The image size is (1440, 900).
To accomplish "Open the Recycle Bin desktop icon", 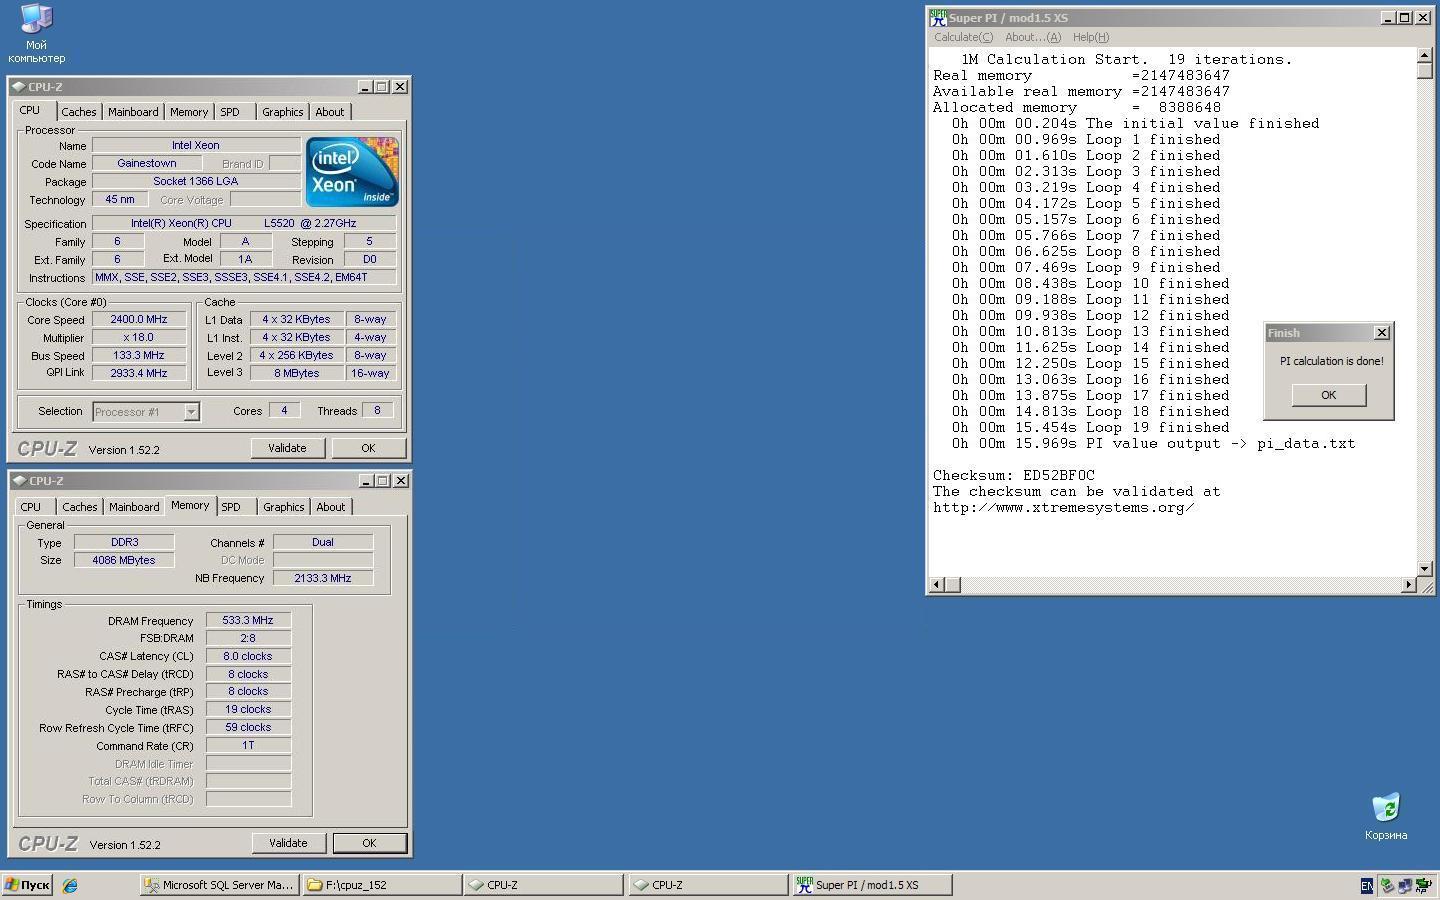I will (x=1386, y=817).
